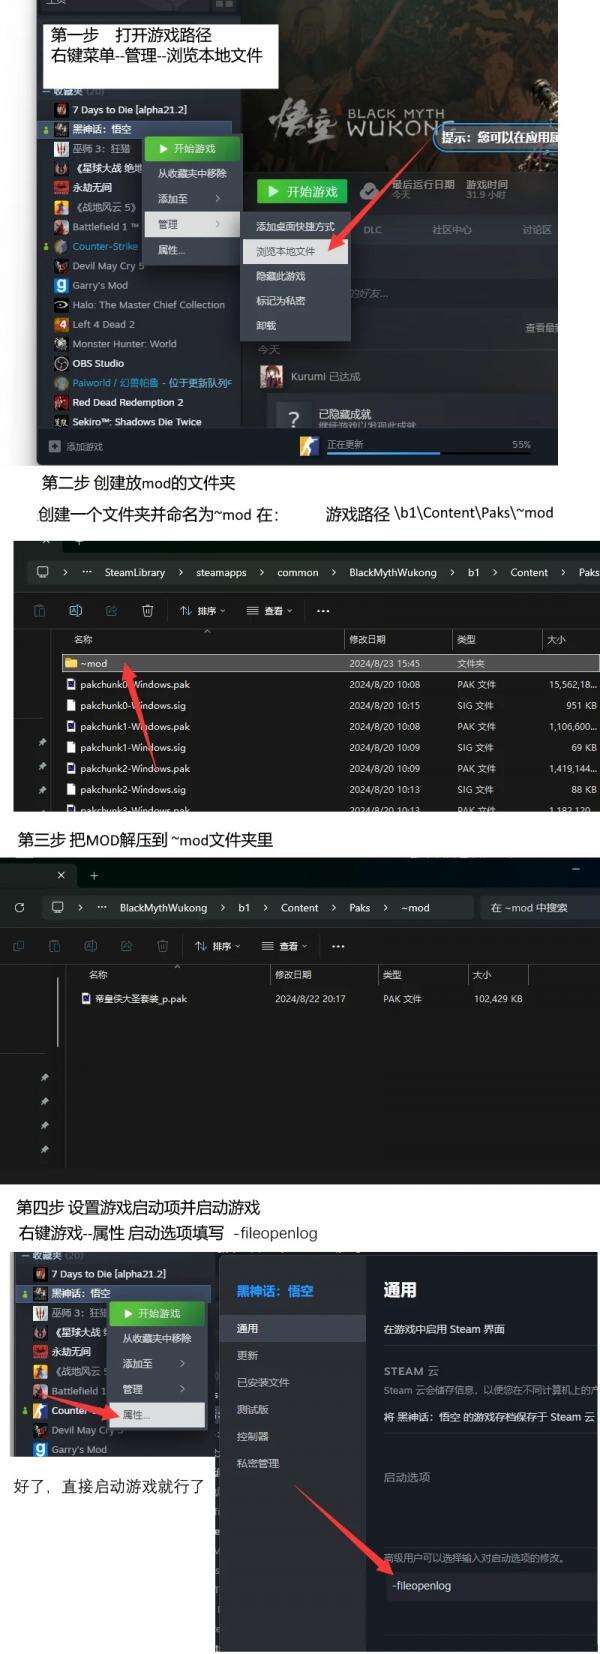
Task: Click the SteamLibrary breadcrumb in the address bar
Action: click(134, 572)
